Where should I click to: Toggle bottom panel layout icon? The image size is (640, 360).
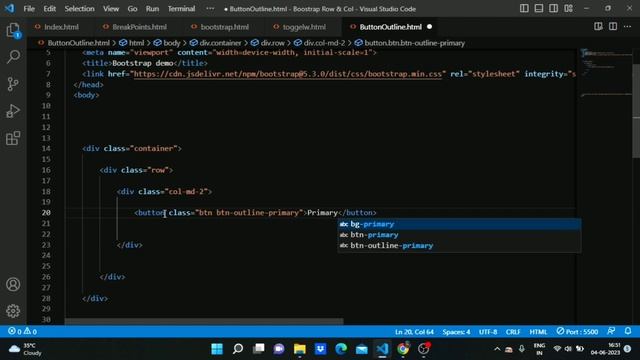pyautogui.click(x=539, y=9)
